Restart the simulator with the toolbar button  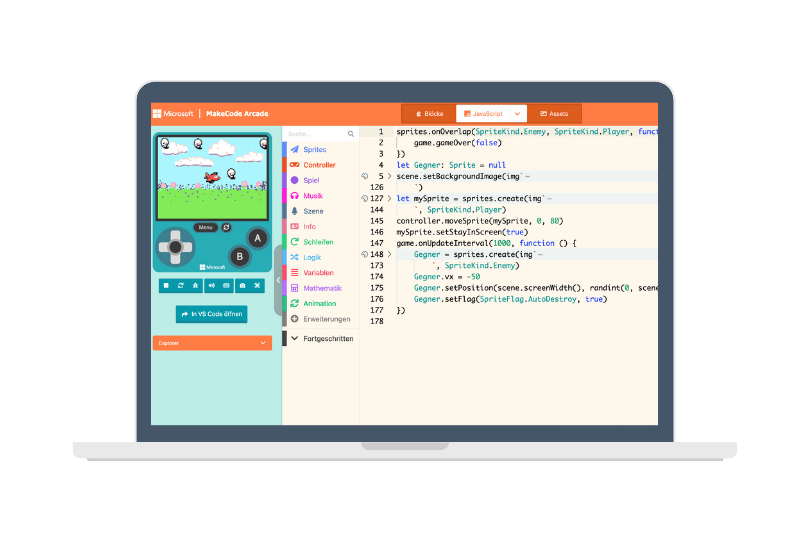pyautogui.click(x=181, y=285)
